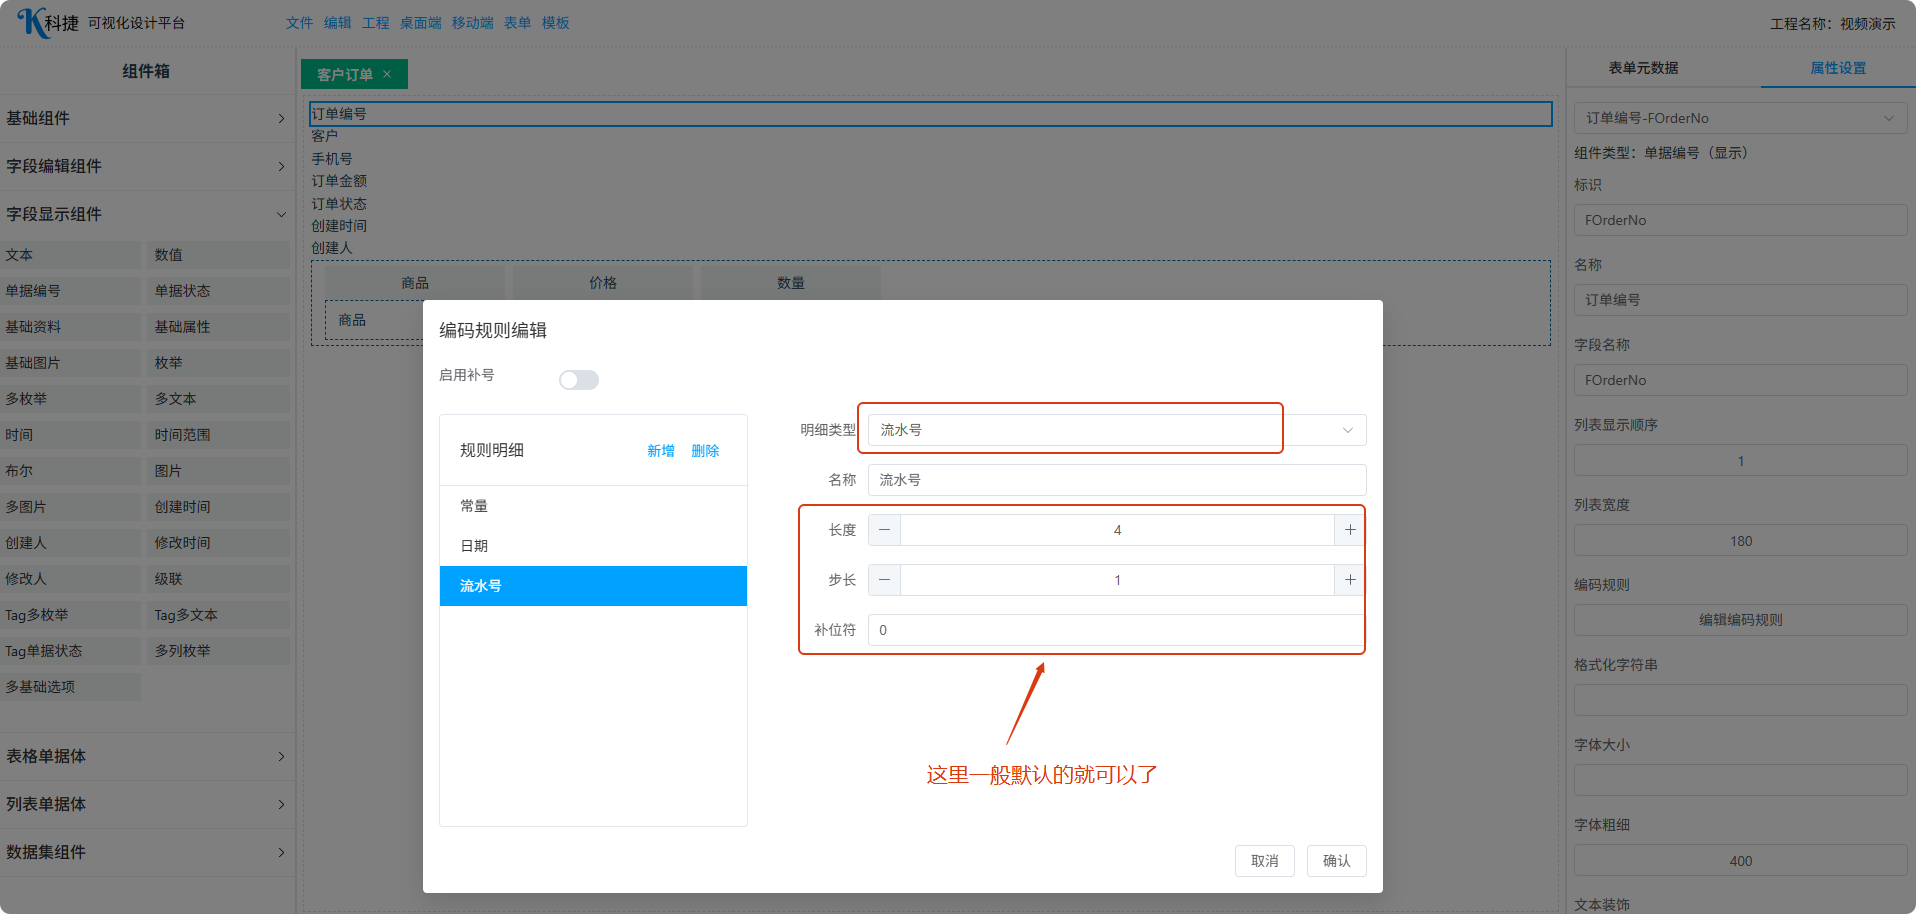This screenshot has height=914, width=1916.
Task: Open the 订单编号-FOrderNo dropdown
Action: tap(1739, 118)
